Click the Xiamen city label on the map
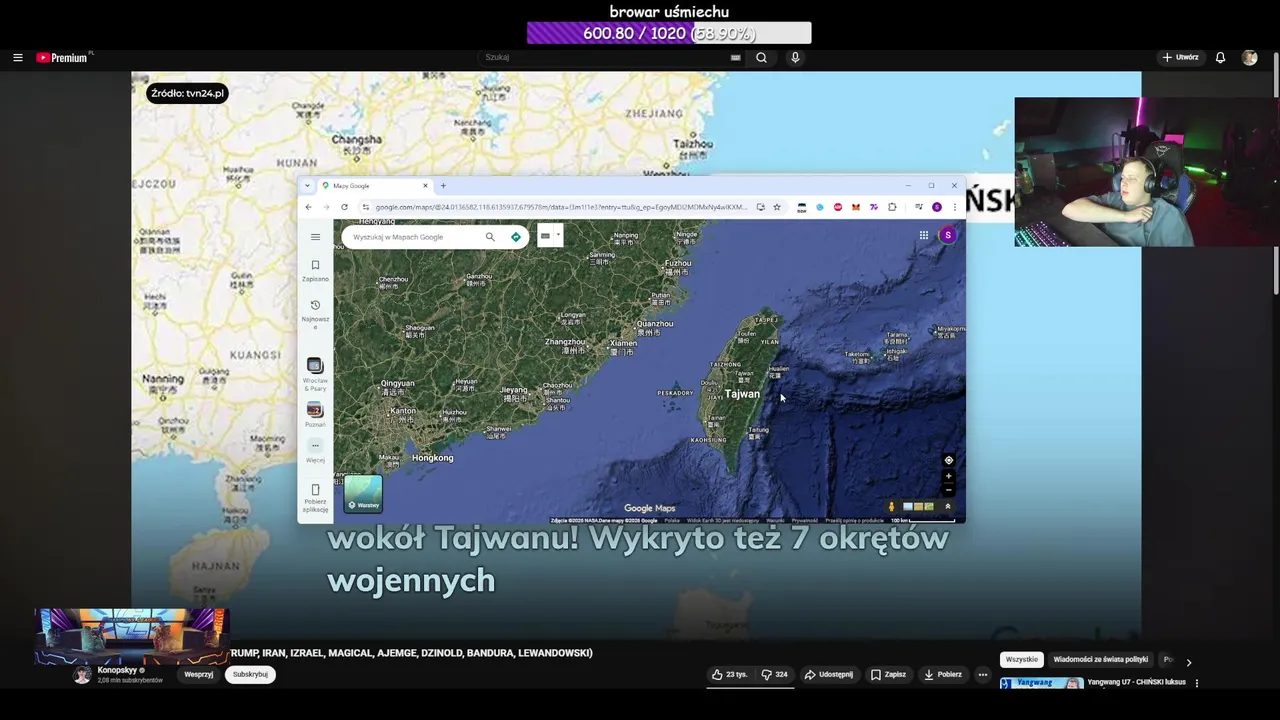 (x=623, y=343)
